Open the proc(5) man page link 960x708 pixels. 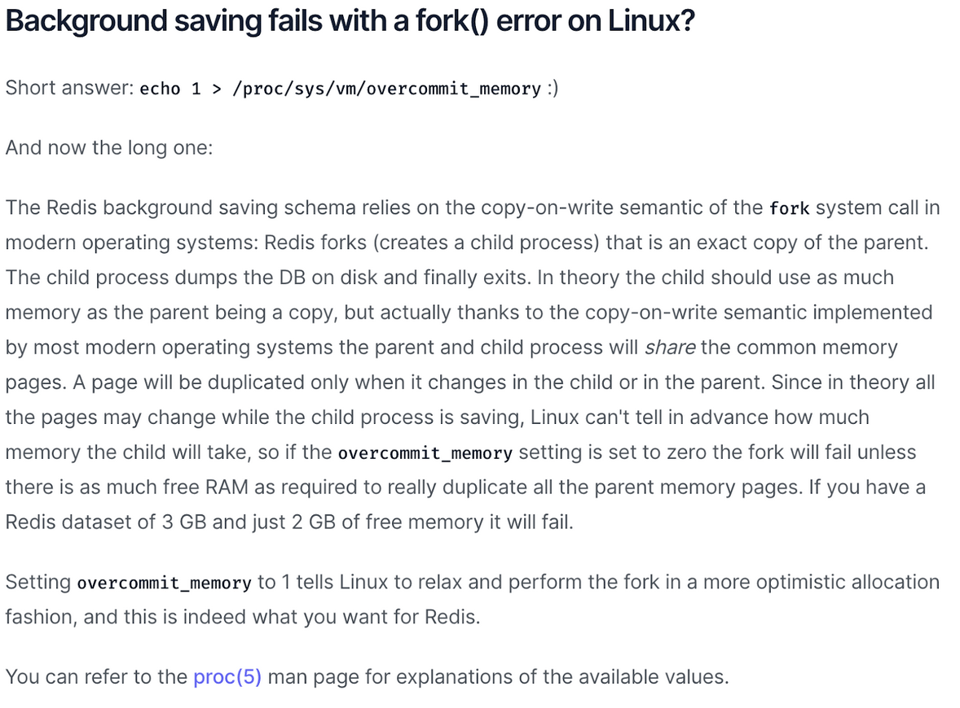coord(227,677)
